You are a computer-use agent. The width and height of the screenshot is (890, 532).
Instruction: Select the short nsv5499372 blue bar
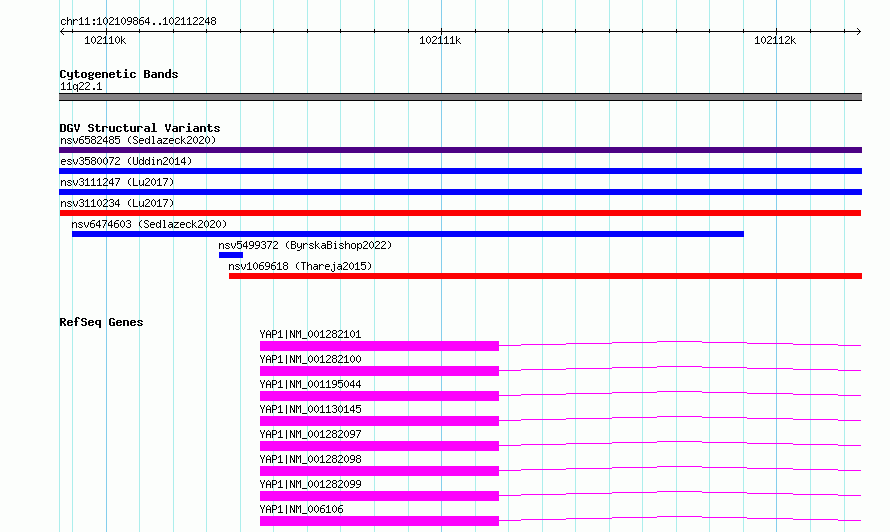(x=231, y=255)
